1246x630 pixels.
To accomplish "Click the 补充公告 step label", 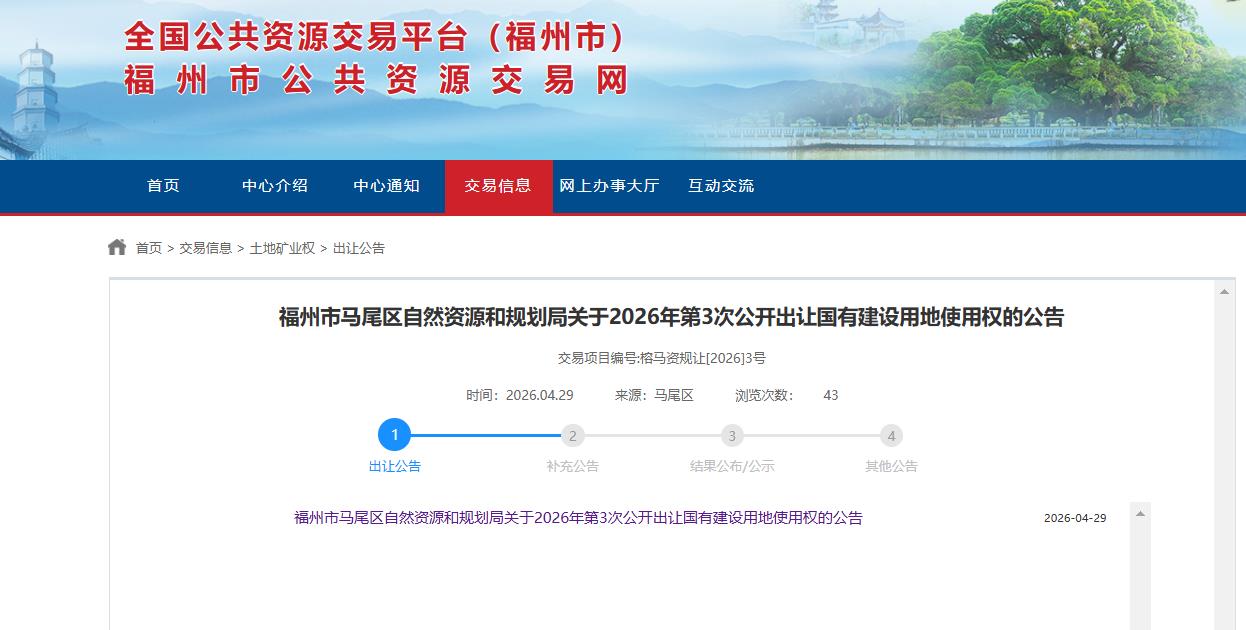I will click(572, 466).
